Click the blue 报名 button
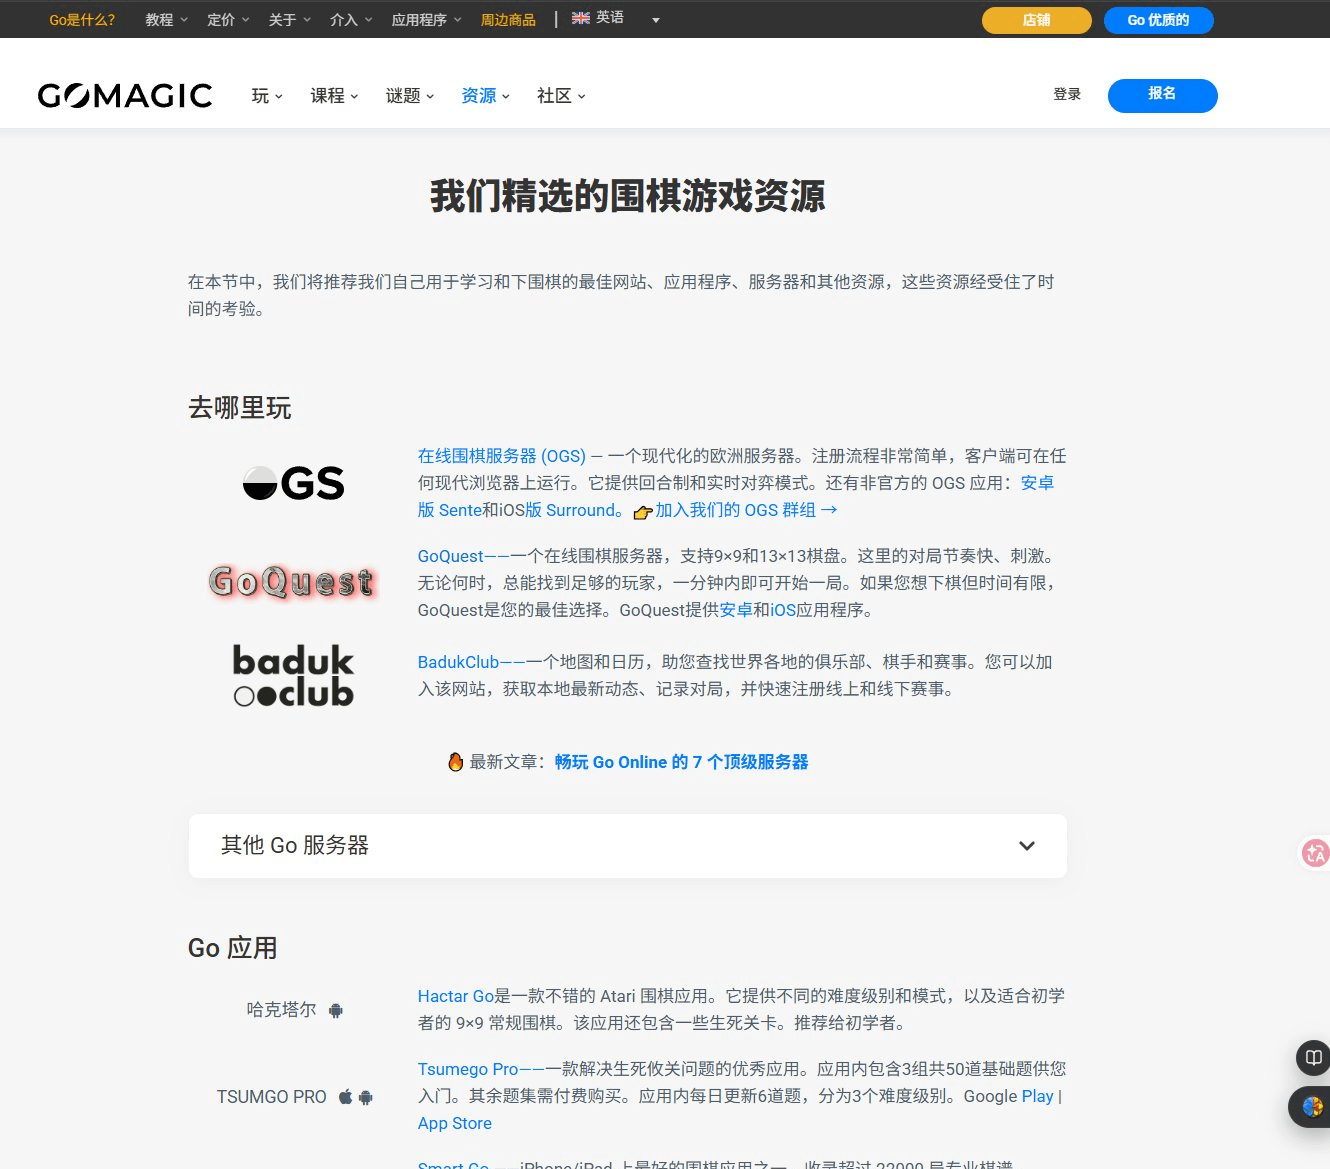Screen dimensions: 1330x1169 tap(1163, 95)
